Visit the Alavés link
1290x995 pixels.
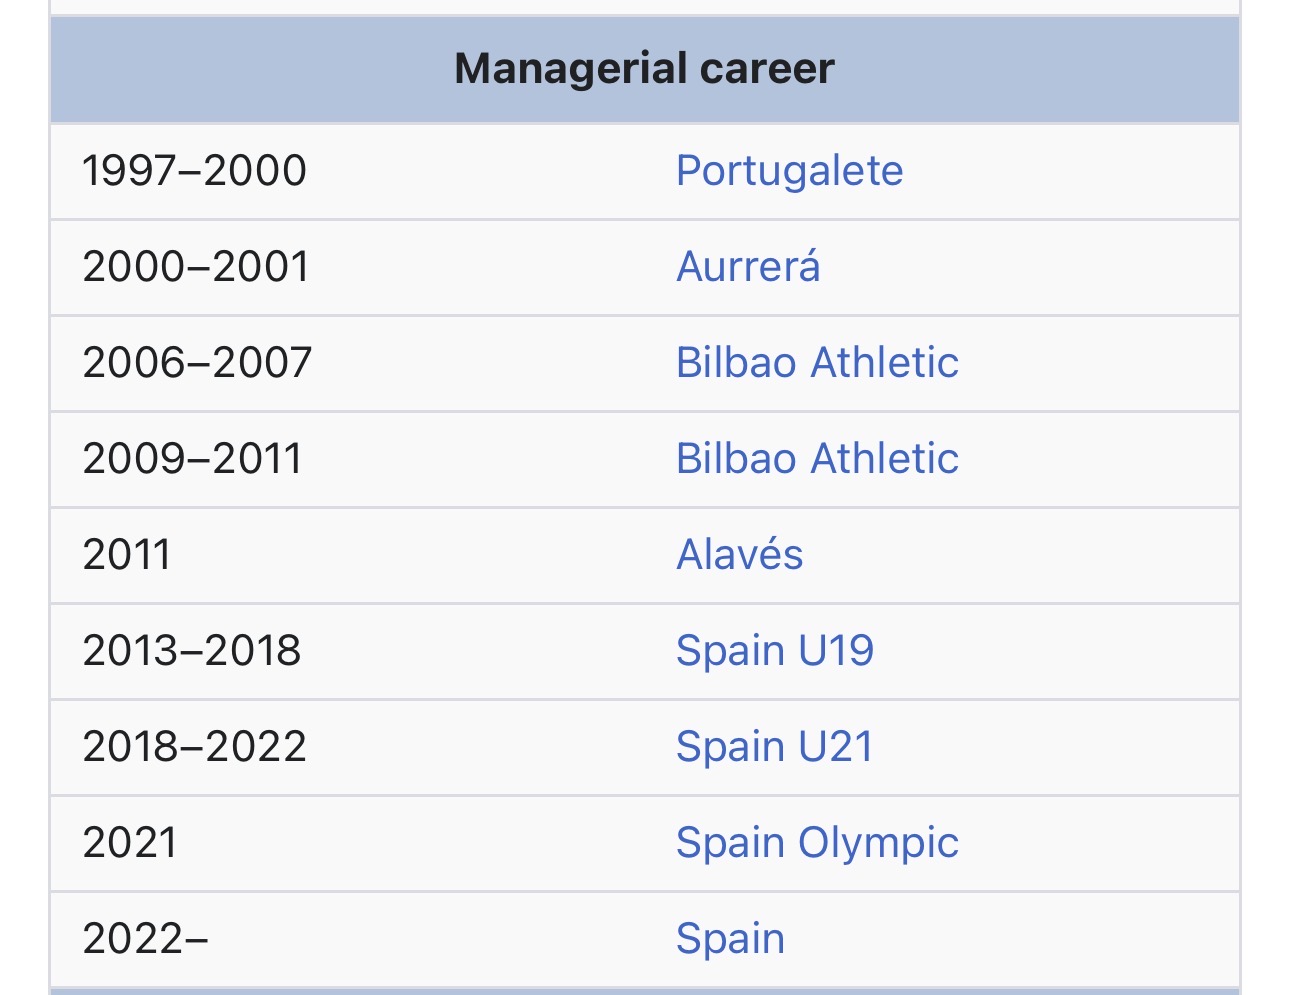pyautogui.click(x=739, y=554)
